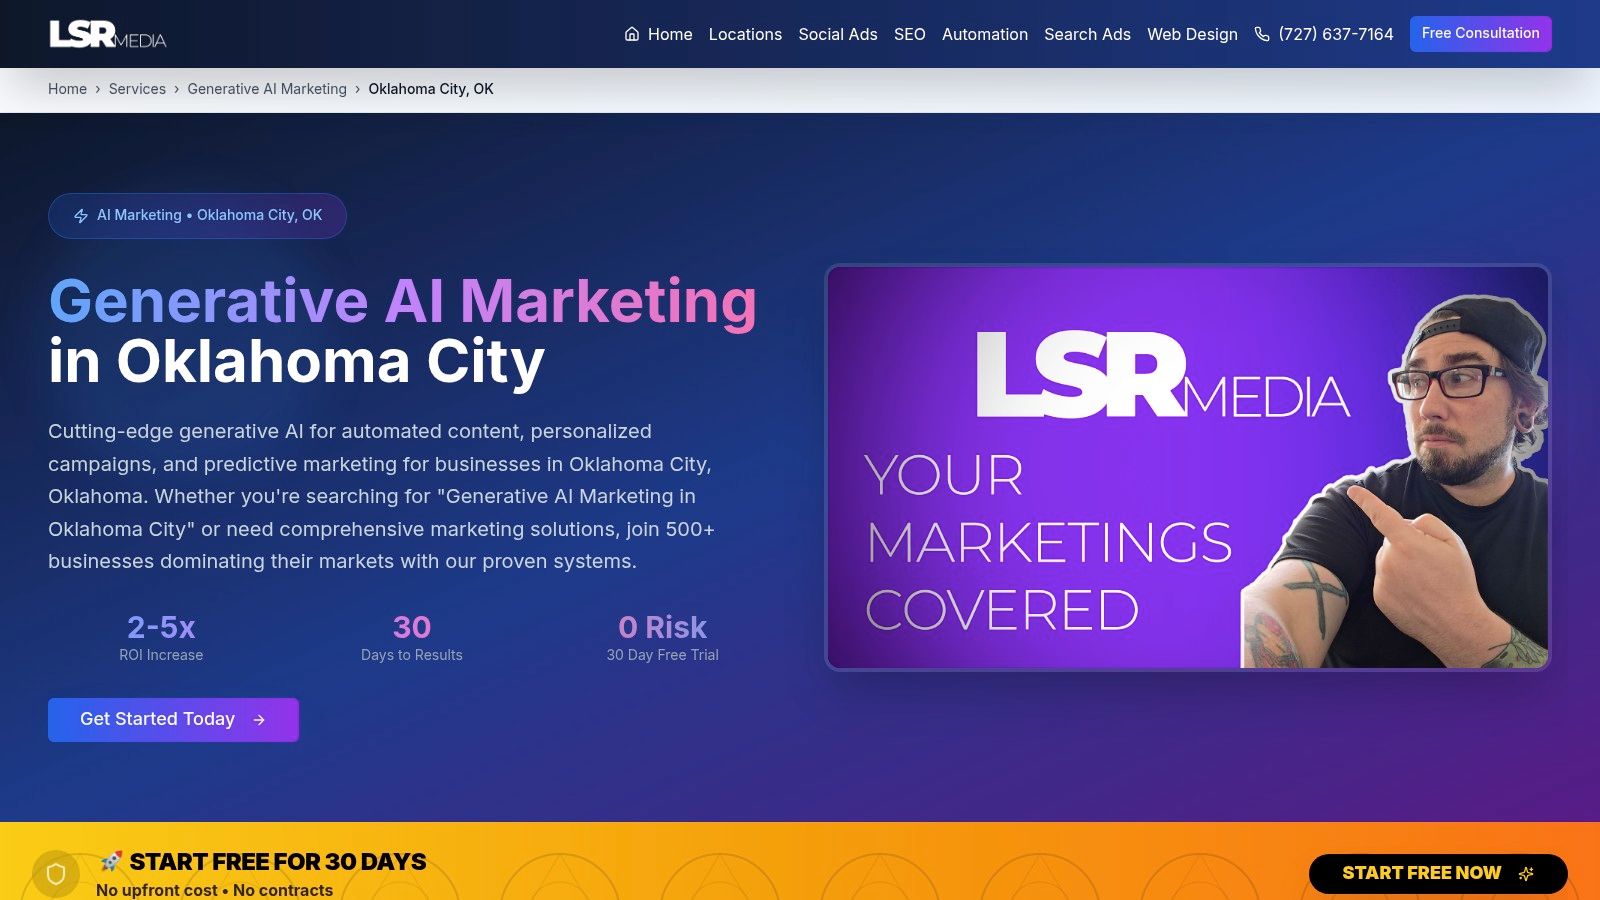The image size is (1600, 900).
Task: Go to Social Ads in the navigation
Action: [838, 34]
